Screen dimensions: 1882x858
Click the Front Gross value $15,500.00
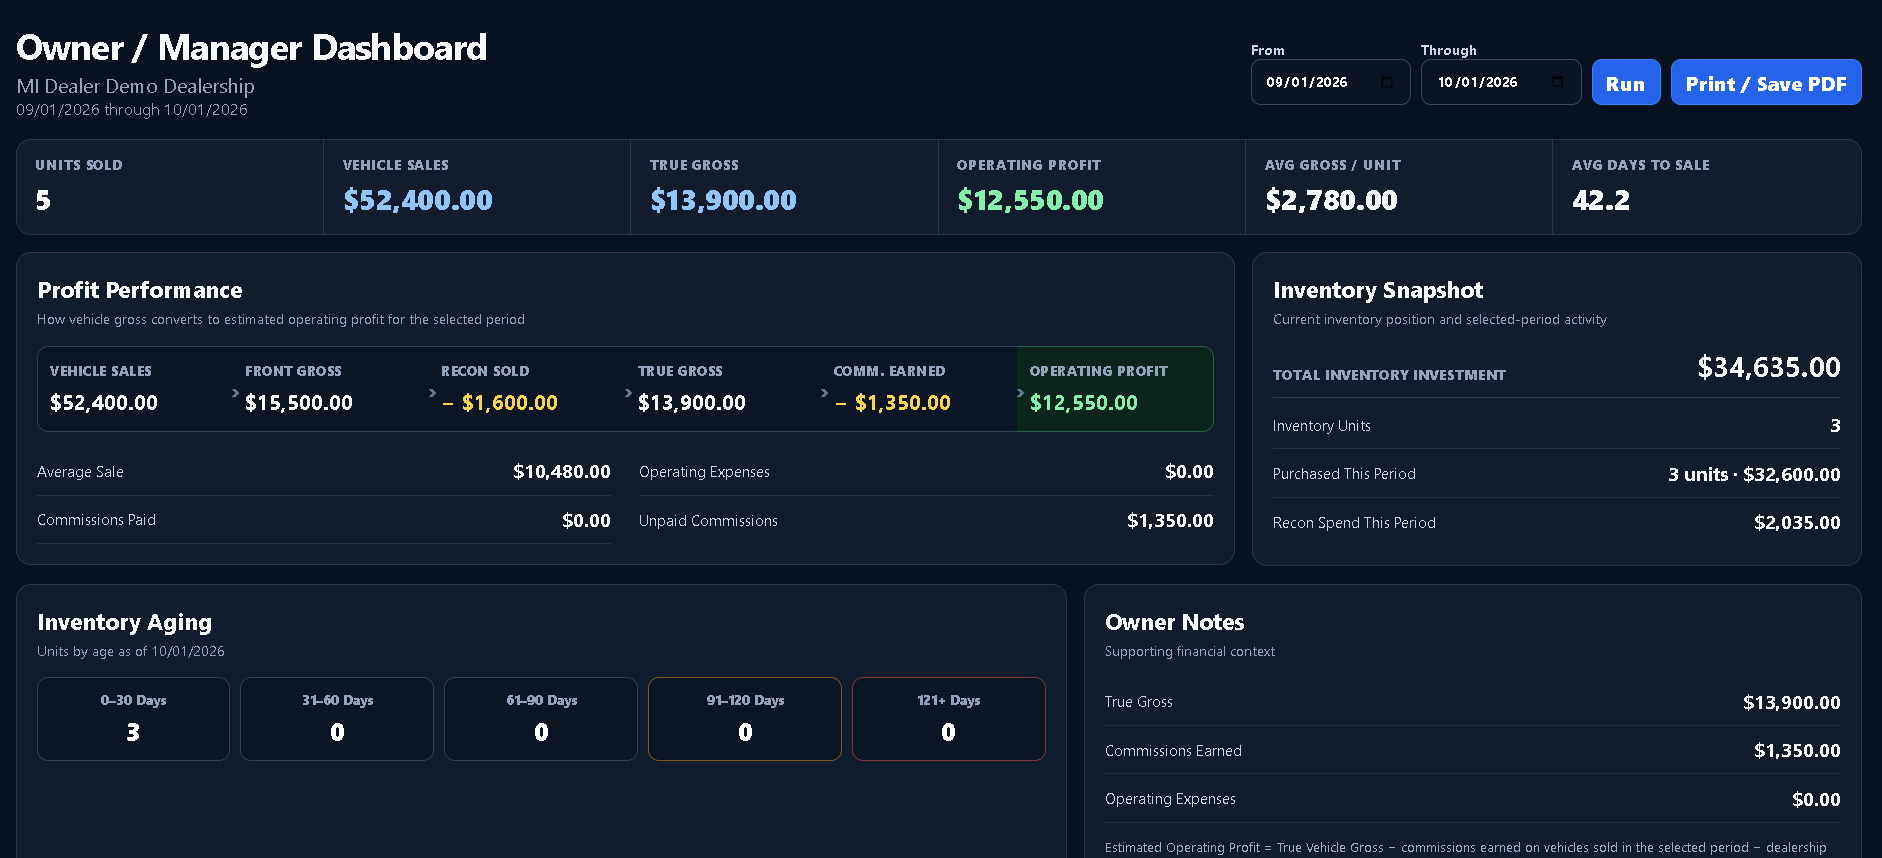coord(299,403)
